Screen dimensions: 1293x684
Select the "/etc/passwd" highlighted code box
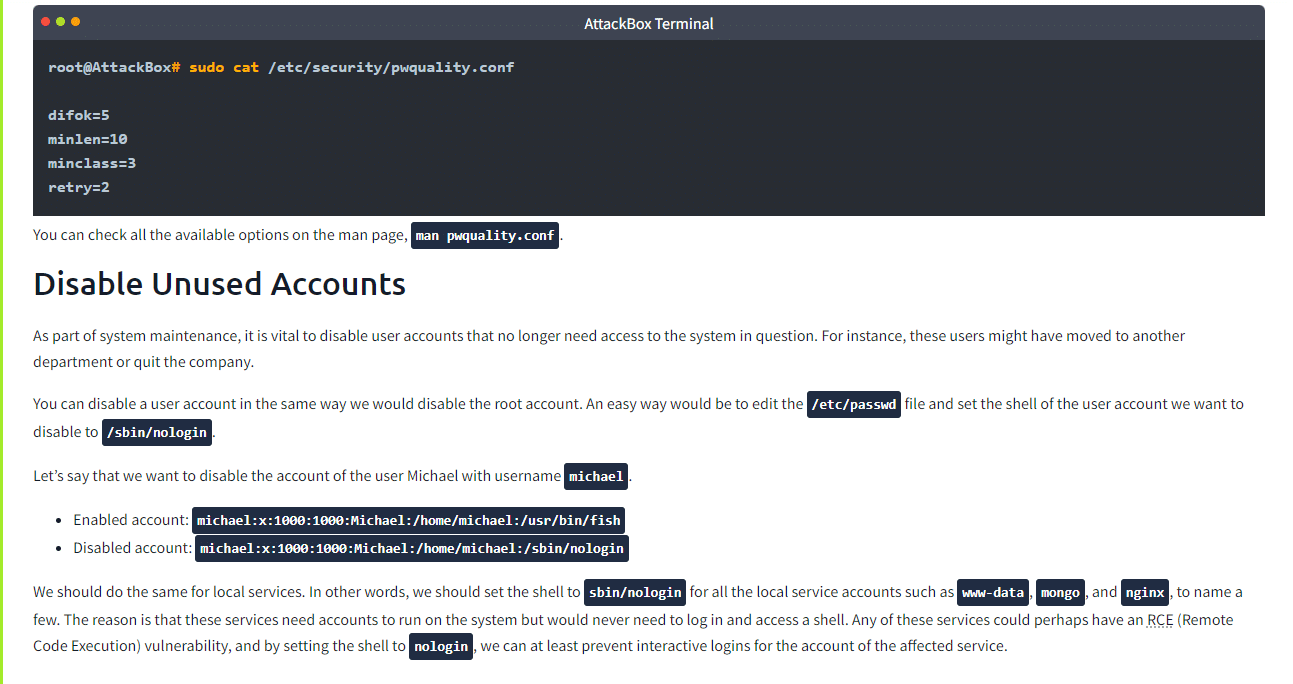point(853,404)
